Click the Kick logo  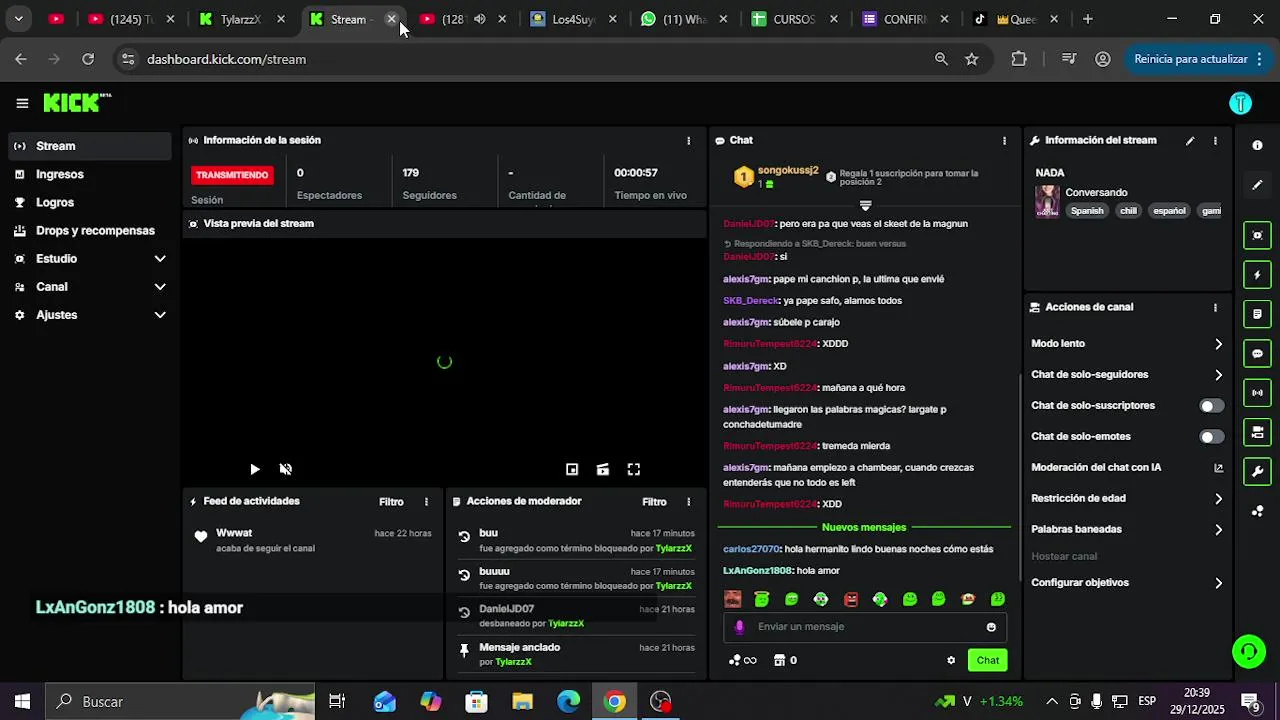77,103
